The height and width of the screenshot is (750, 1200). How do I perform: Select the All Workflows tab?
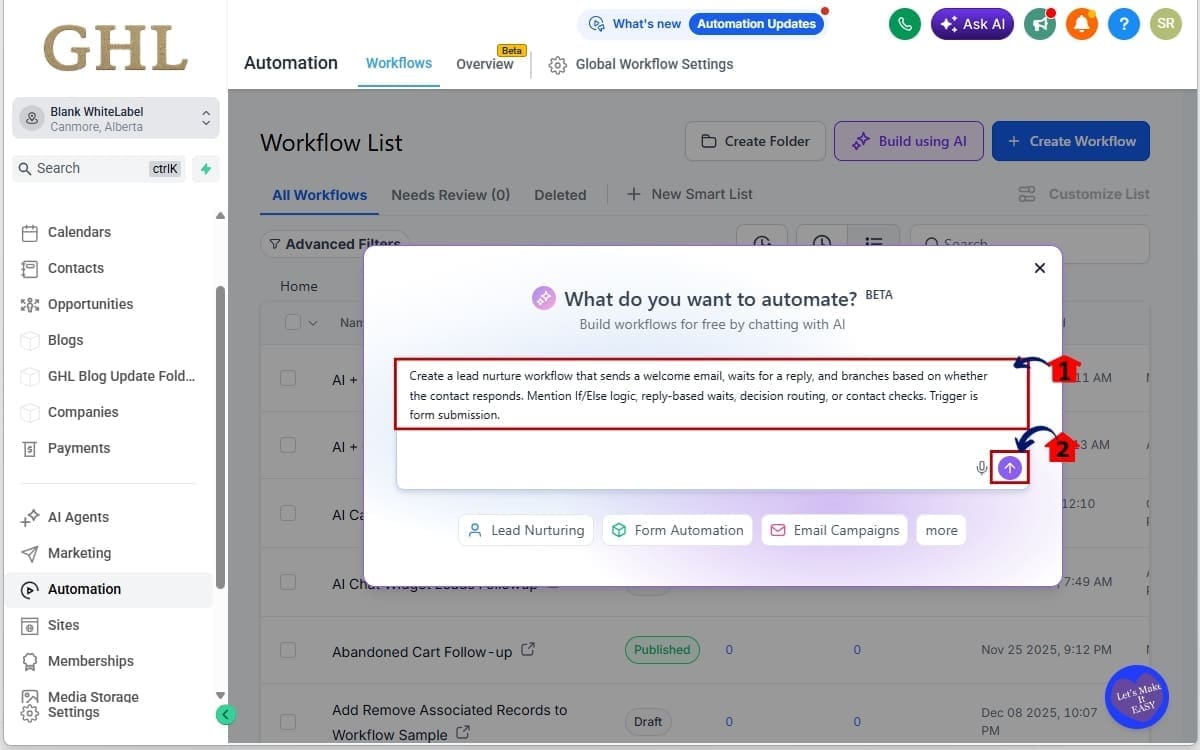(320, 195)
